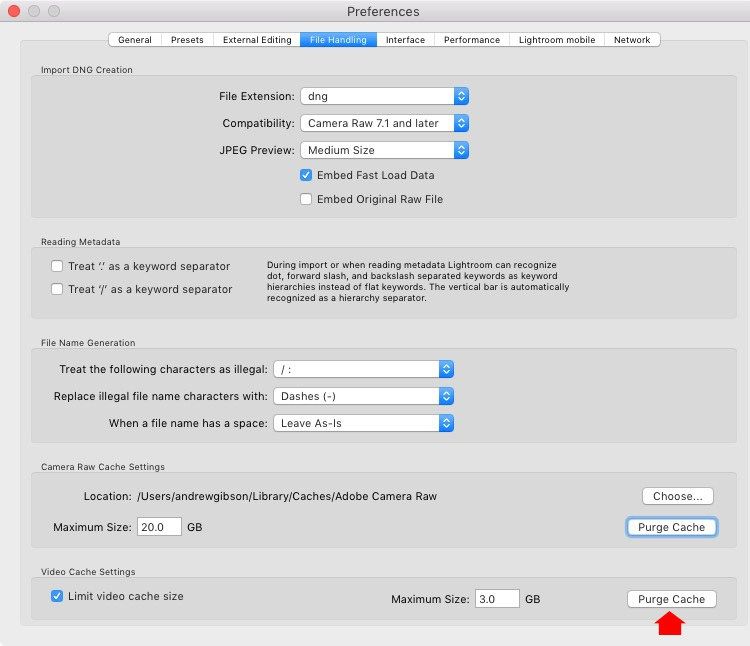Viewport: 750px width, 646px height.
Task: Open the Network tab
Action: click(x=632, y=40)
